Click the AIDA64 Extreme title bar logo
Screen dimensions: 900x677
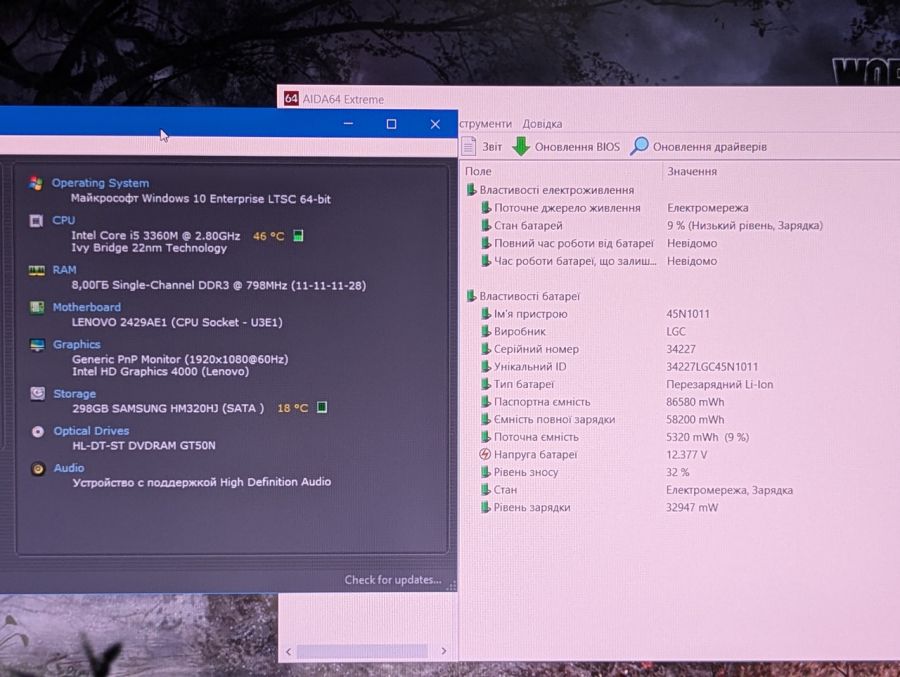(x=291, y=99)
